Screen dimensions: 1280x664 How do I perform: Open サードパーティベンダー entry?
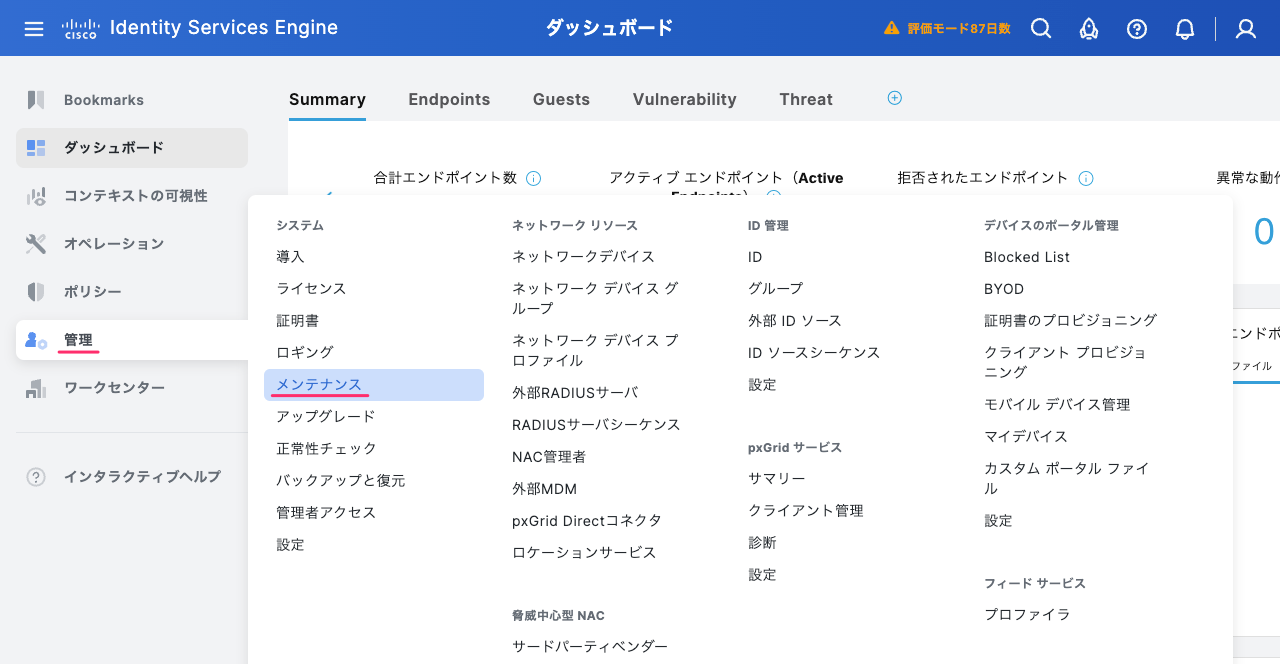(x=590, y=647)
